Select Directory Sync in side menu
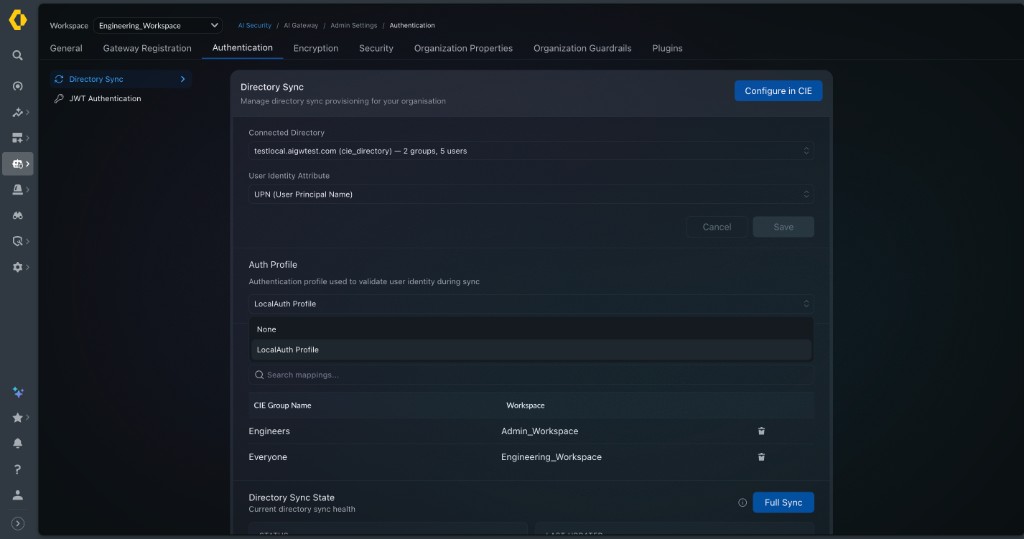This screenshot has height=539, width=1024. pyautogui.click(x=121, y=79)
